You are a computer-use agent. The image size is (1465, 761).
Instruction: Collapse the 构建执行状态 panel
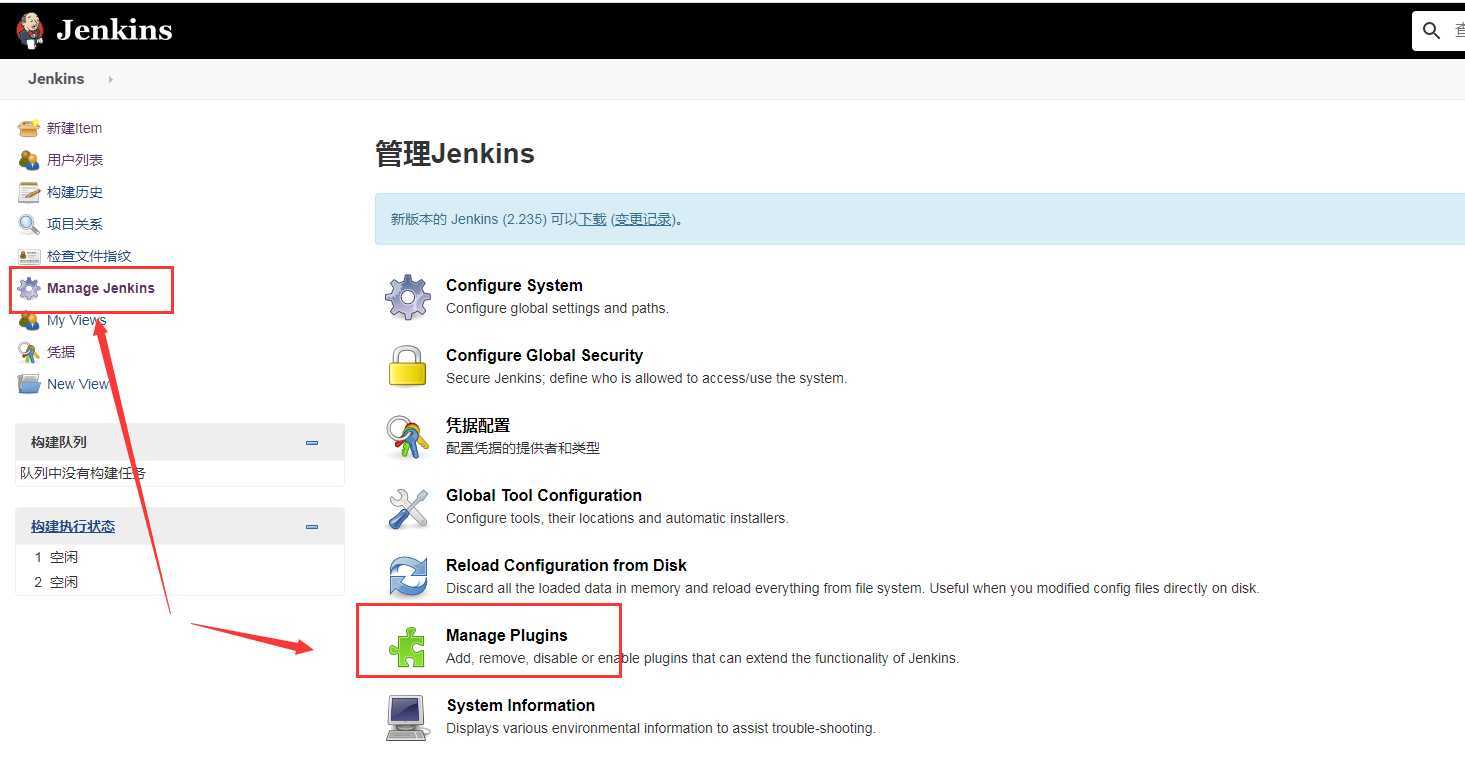(312, 526)
